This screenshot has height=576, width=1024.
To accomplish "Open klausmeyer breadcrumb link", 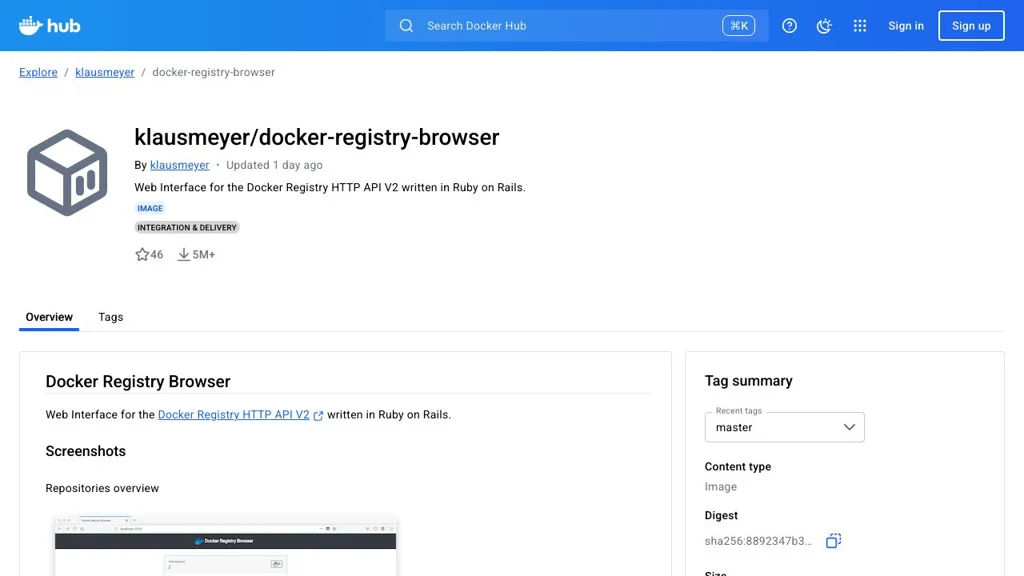I will coord(105,72).
